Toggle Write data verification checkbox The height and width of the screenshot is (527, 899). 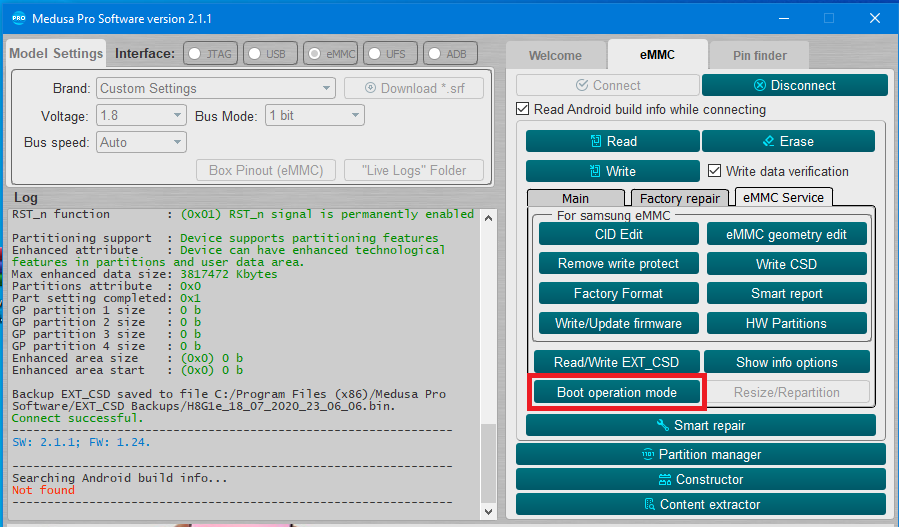coord(714,170)
